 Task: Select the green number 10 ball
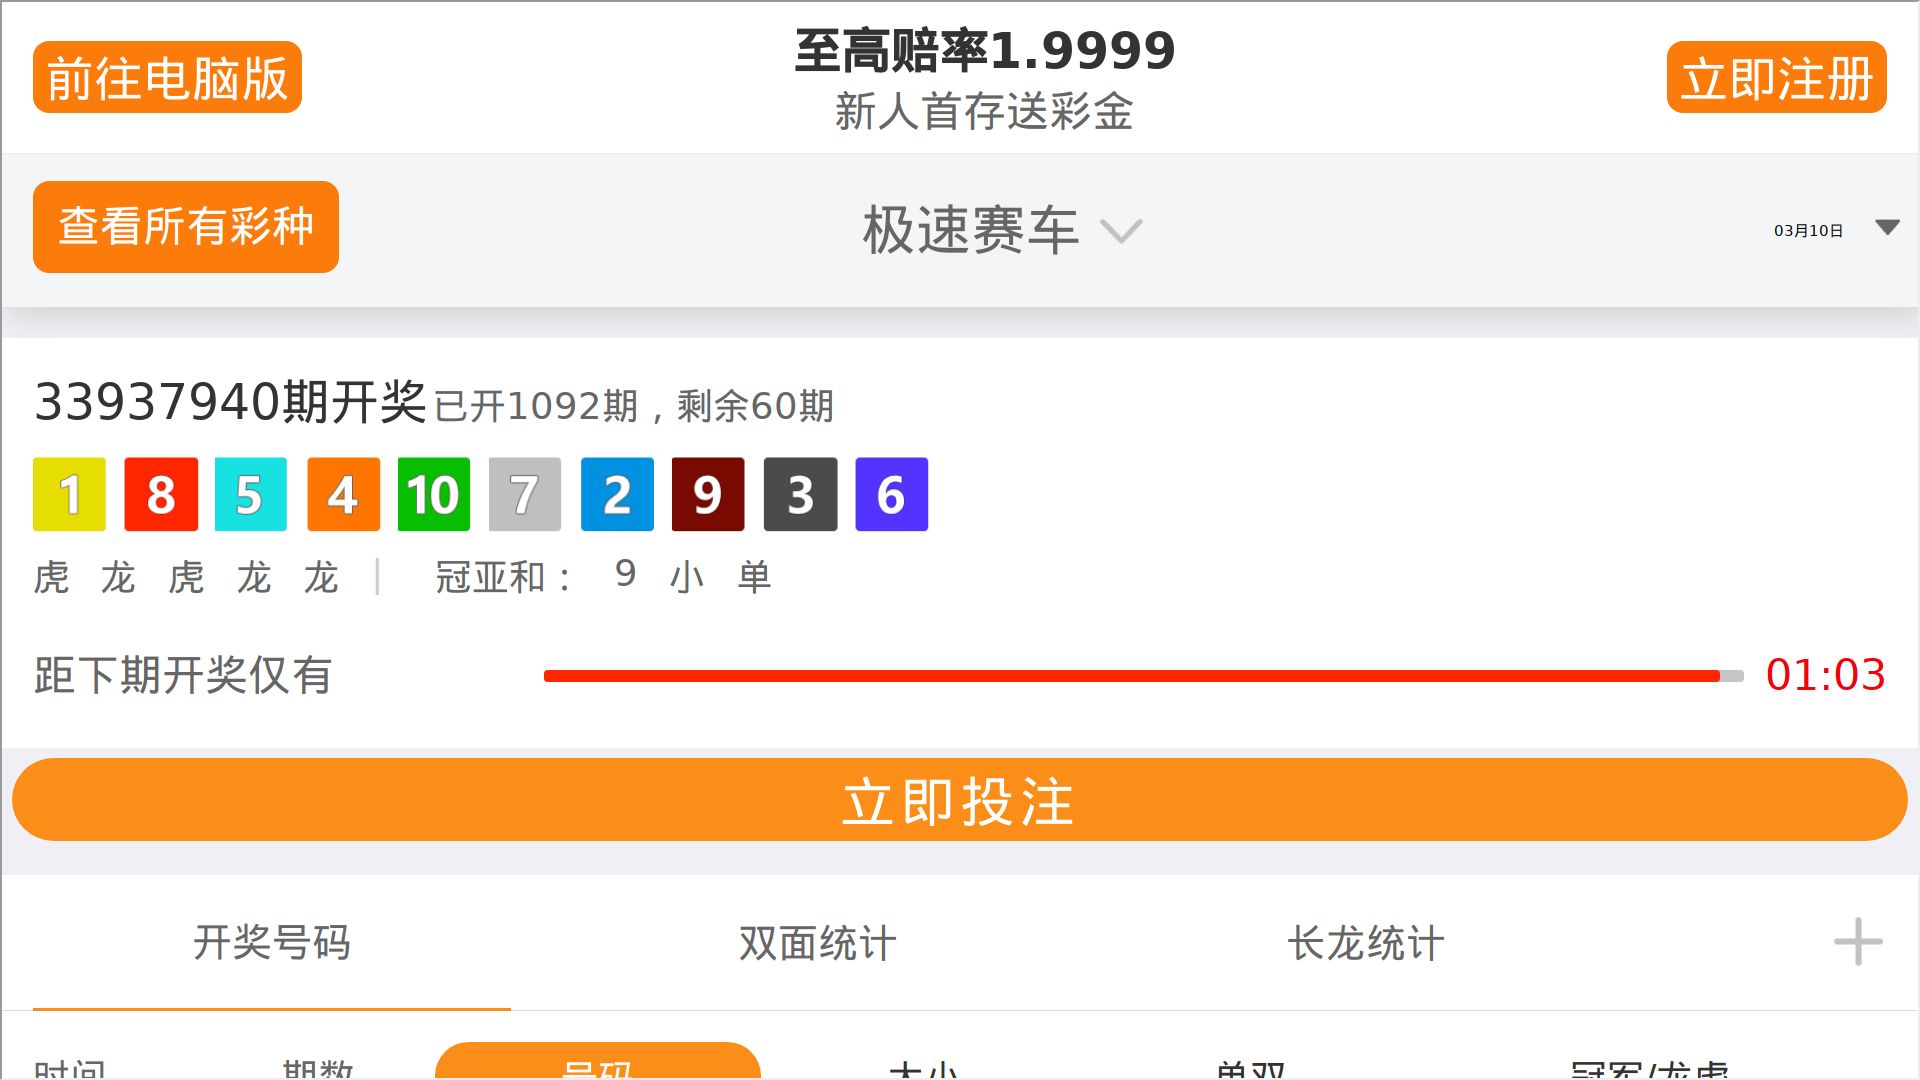[x=434, y=494]
